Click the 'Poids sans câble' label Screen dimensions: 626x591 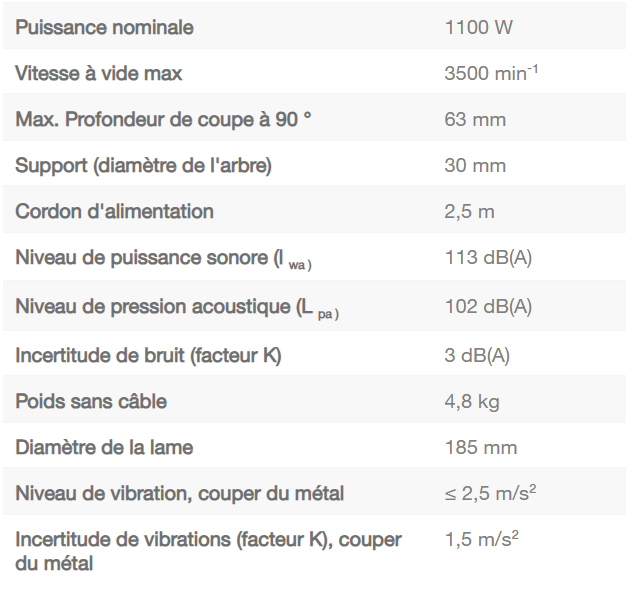coord(91,402)
